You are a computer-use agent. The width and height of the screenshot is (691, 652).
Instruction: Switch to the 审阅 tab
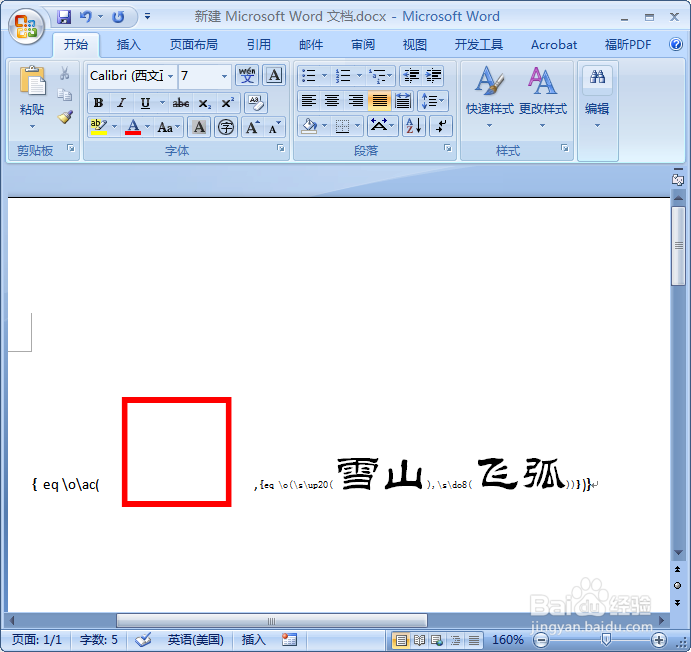[363, 44]
